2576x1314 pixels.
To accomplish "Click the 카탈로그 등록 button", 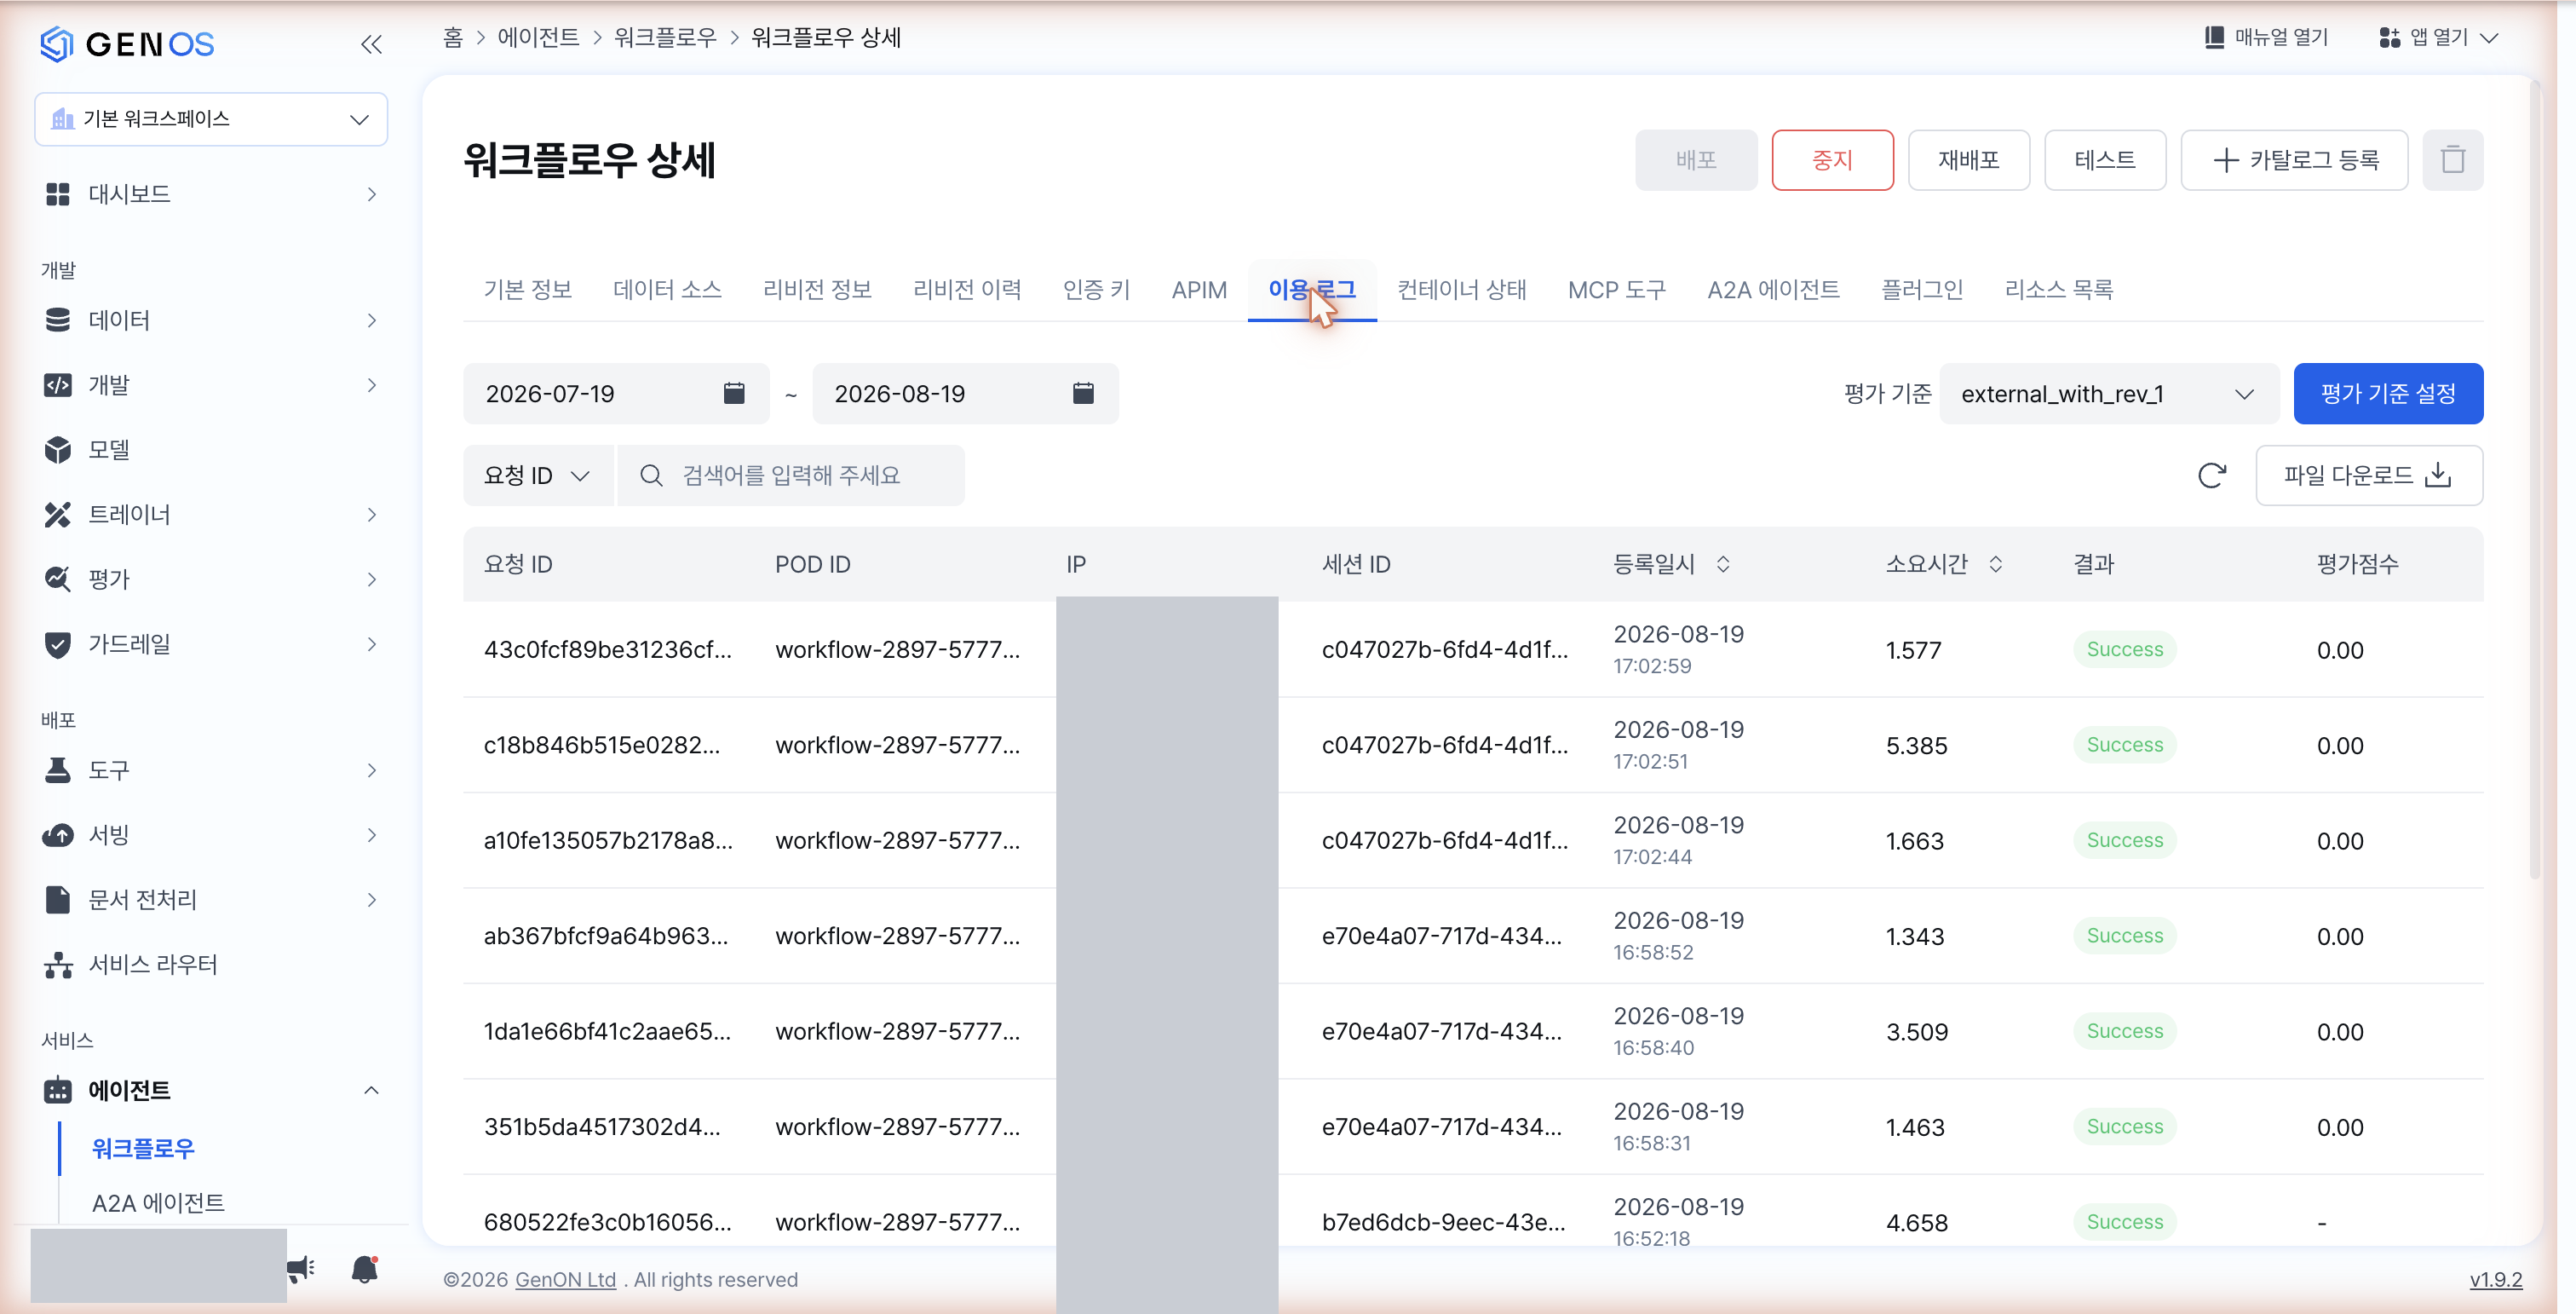I will [x=2294, y=160].
